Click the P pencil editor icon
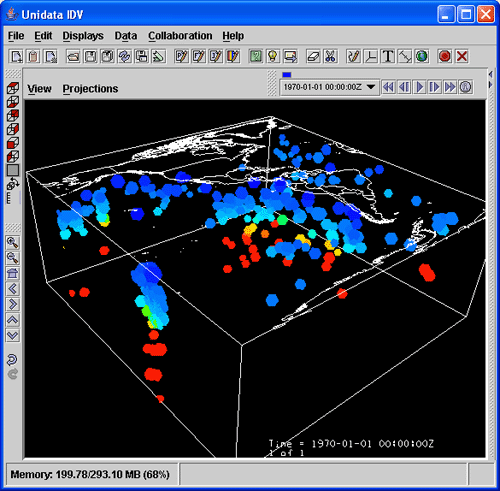 (x=182, y=56)
